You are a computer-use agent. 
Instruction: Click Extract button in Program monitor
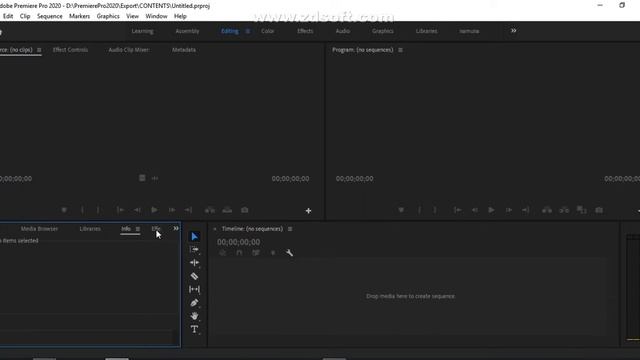[564, 210]
